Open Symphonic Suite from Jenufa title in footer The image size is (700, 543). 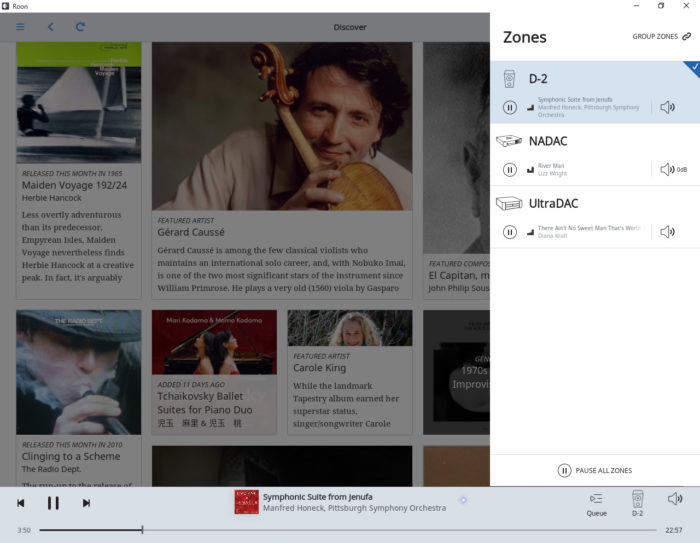coord(317,497)
